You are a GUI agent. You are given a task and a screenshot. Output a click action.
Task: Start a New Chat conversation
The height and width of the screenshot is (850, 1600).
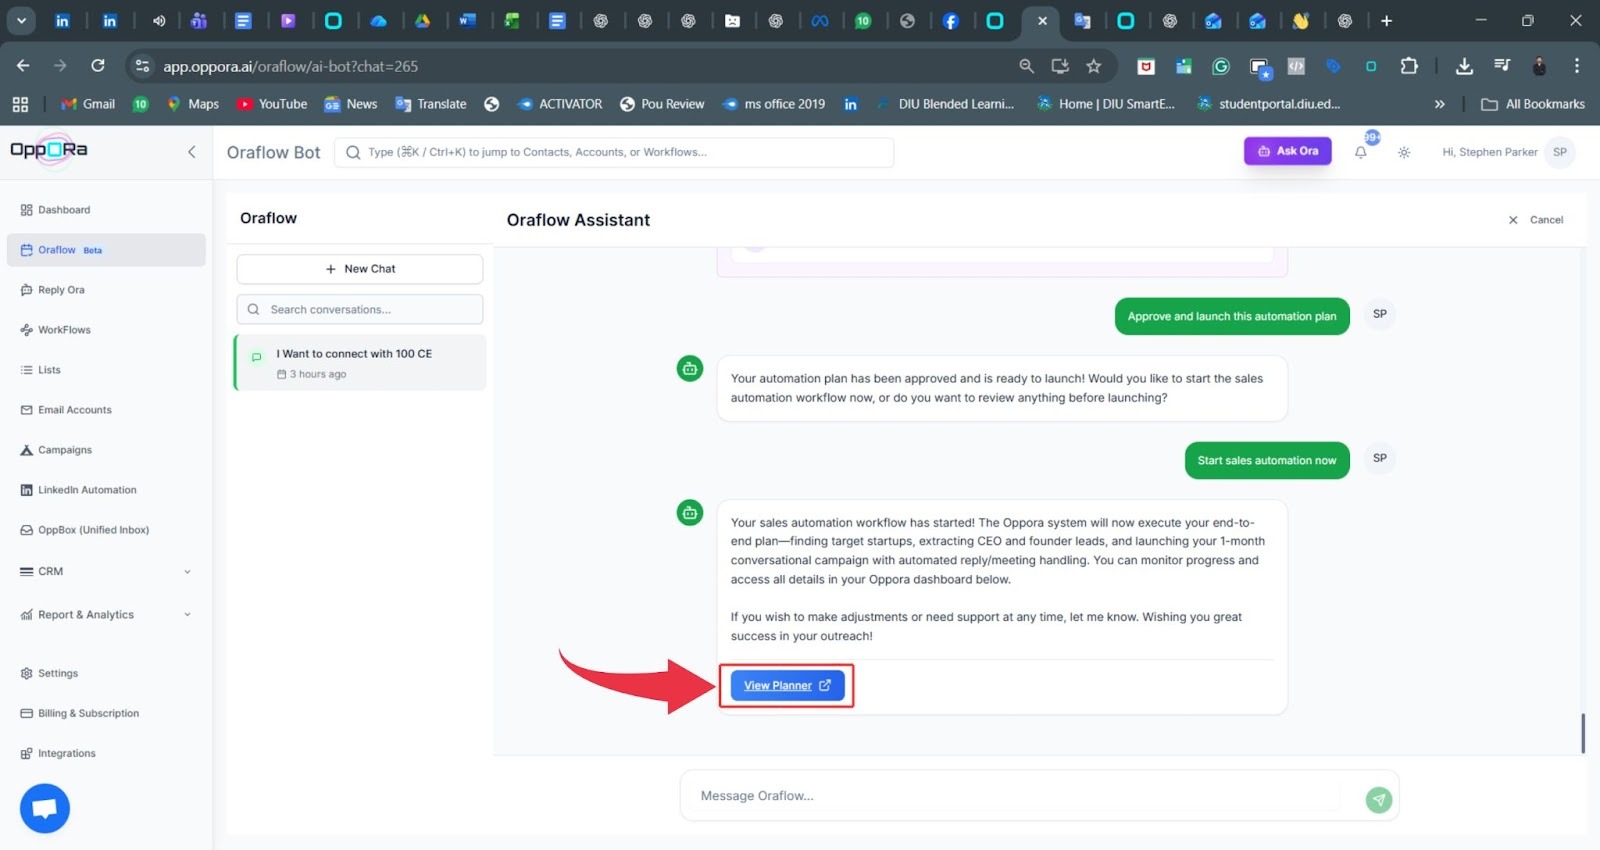360,269
